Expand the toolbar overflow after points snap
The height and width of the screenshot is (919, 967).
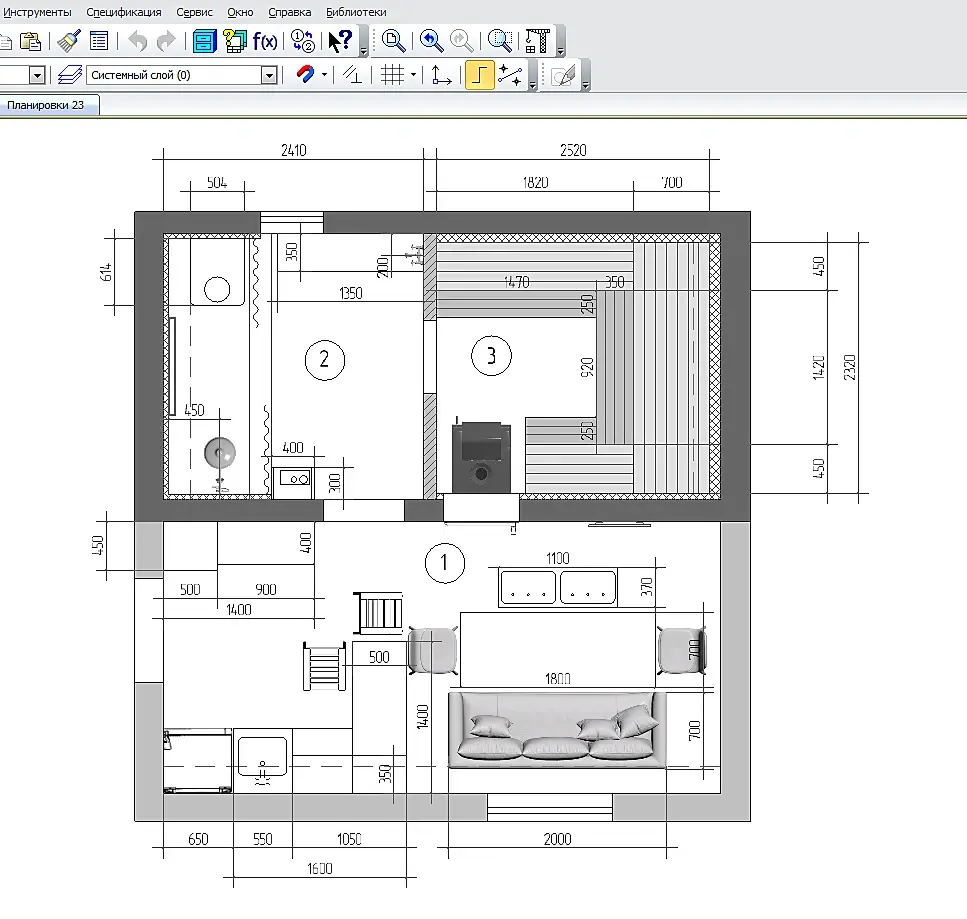tap(533, 85)
